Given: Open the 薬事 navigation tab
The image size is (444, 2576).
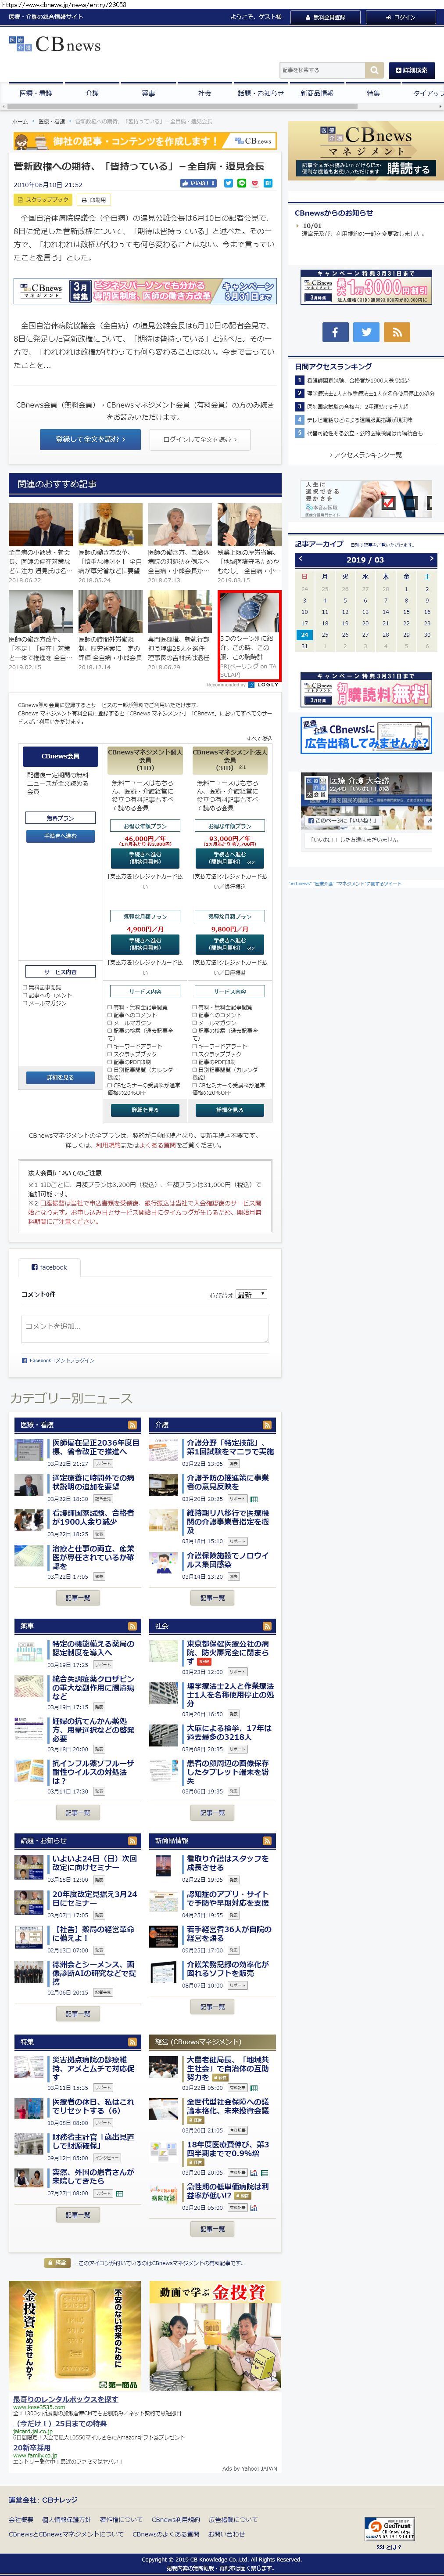Looking at the screenshot, I should coord(148,93).
